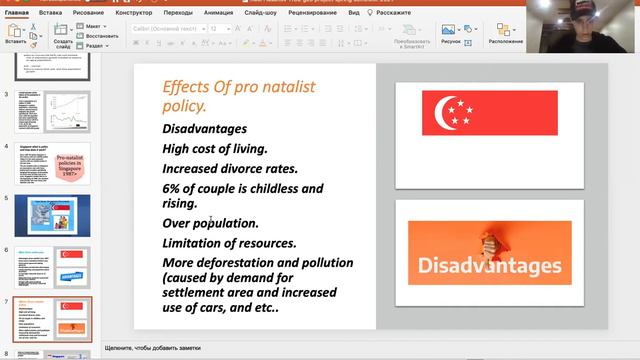Align text left in the ribbon

pyautogui.click(x=287, y=43)
